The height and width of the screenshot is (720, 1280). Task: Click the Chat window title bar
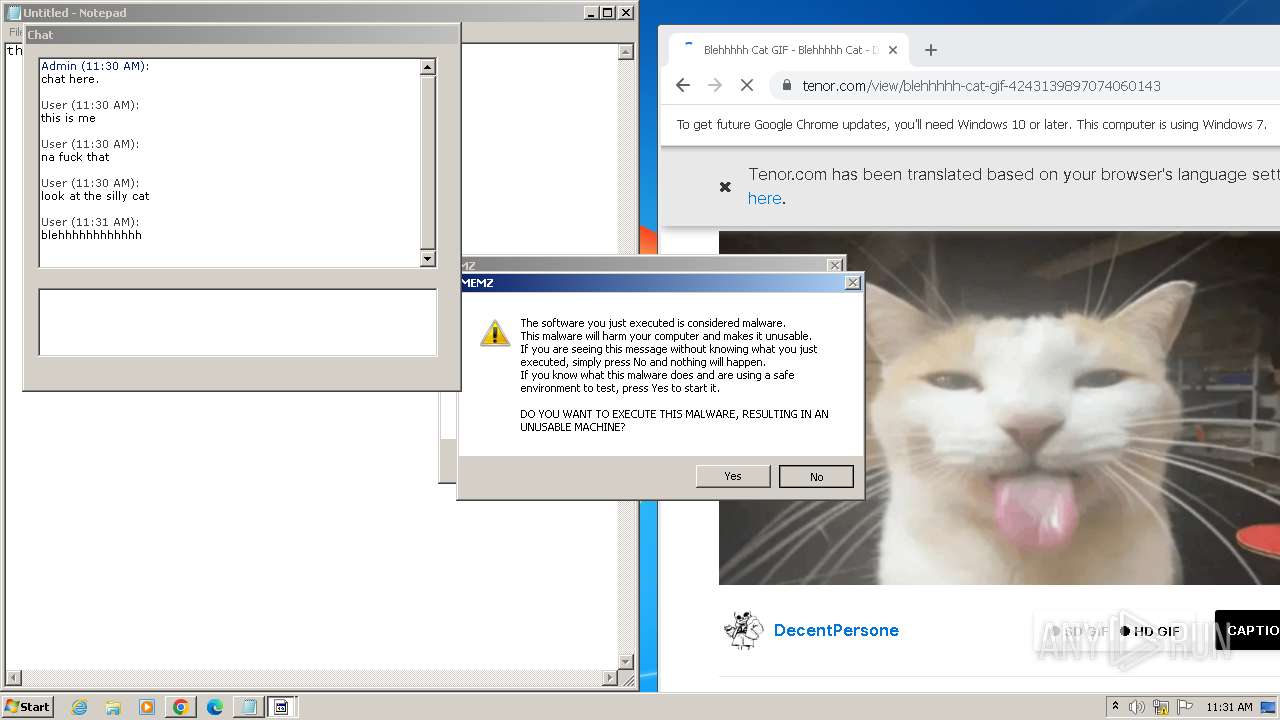click(241, 34)
